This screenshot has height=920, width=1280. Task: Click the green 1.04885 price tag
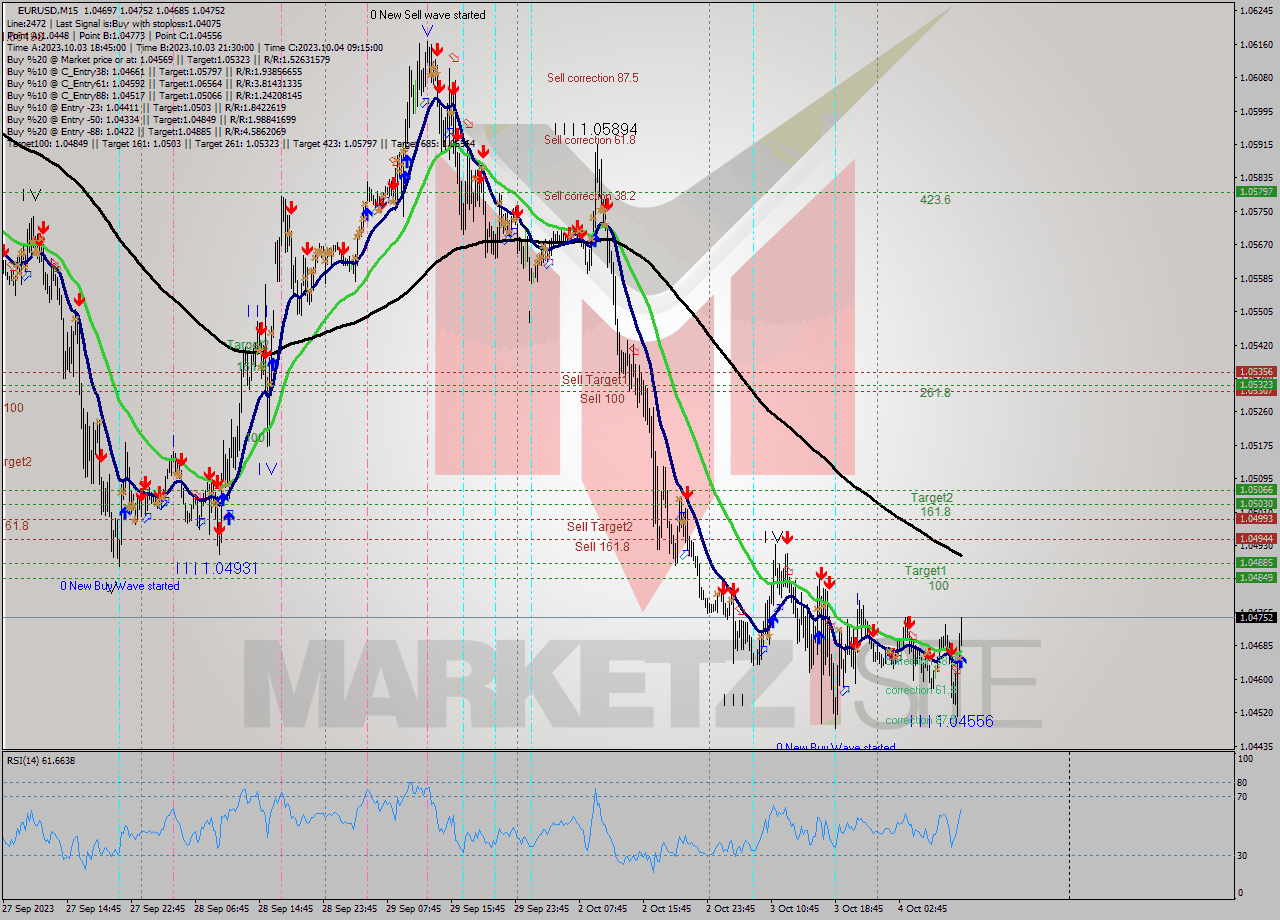(x=1255, y=563)
